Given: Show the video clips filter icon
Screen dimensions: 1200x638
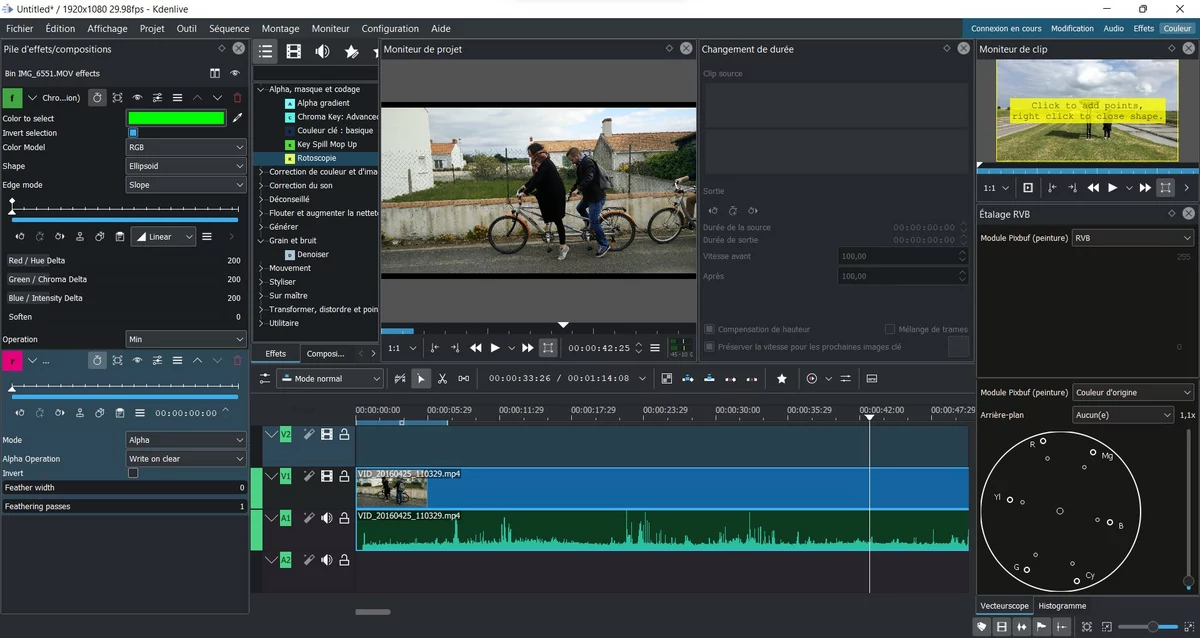Looking at the screenshot, I should coord(293,51).
